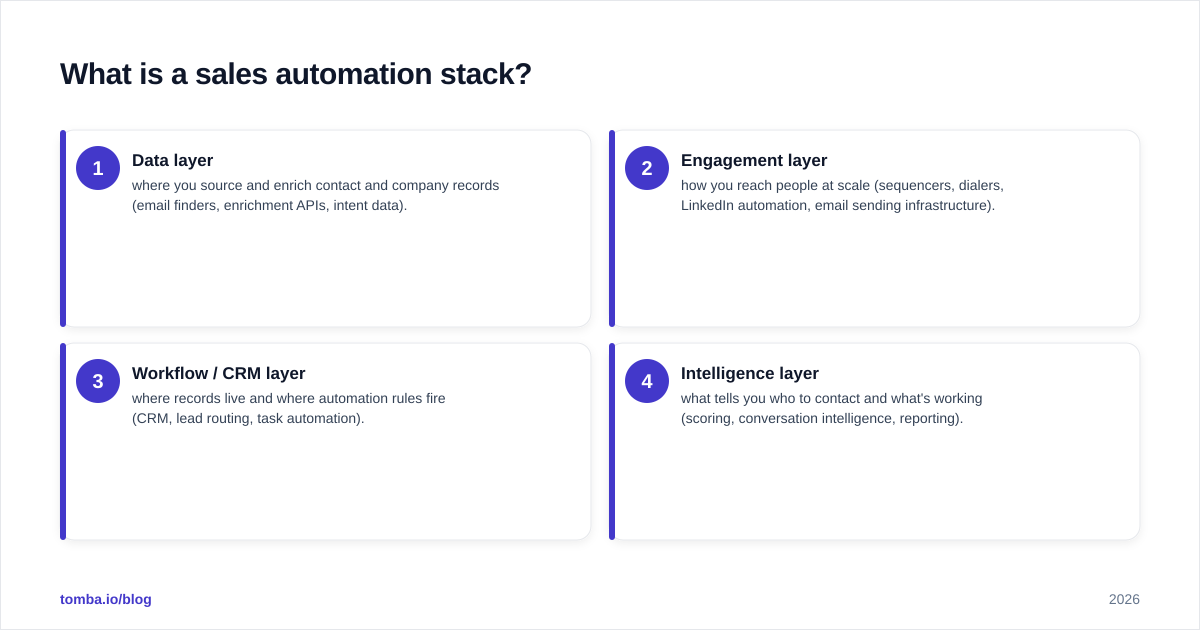Screen dimensions: 1200x630
Task: Click the text 'how you reach people at scale'
Action: 776,185
